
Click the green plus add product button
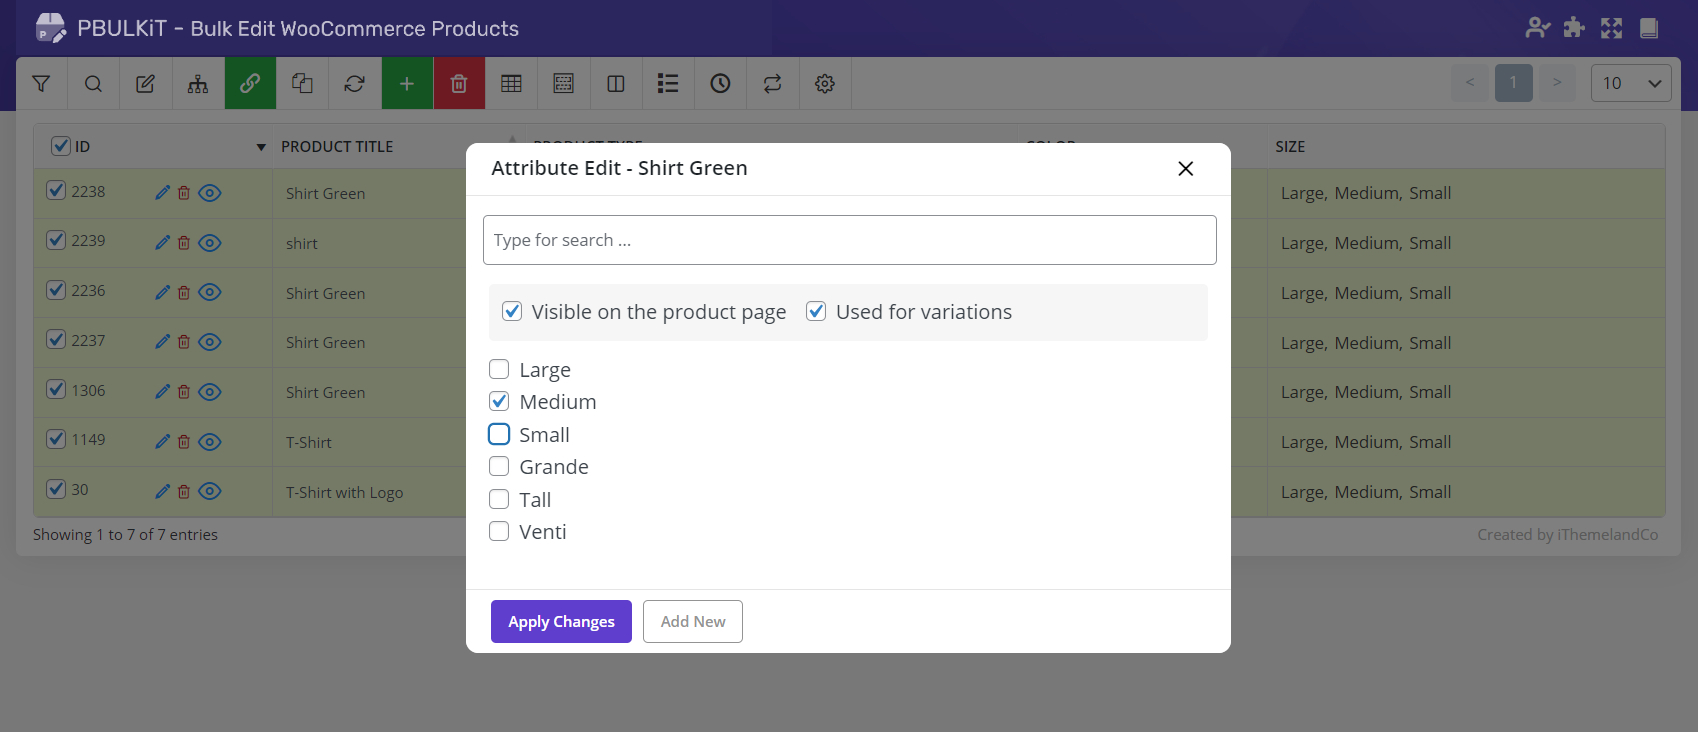[407, 84]
